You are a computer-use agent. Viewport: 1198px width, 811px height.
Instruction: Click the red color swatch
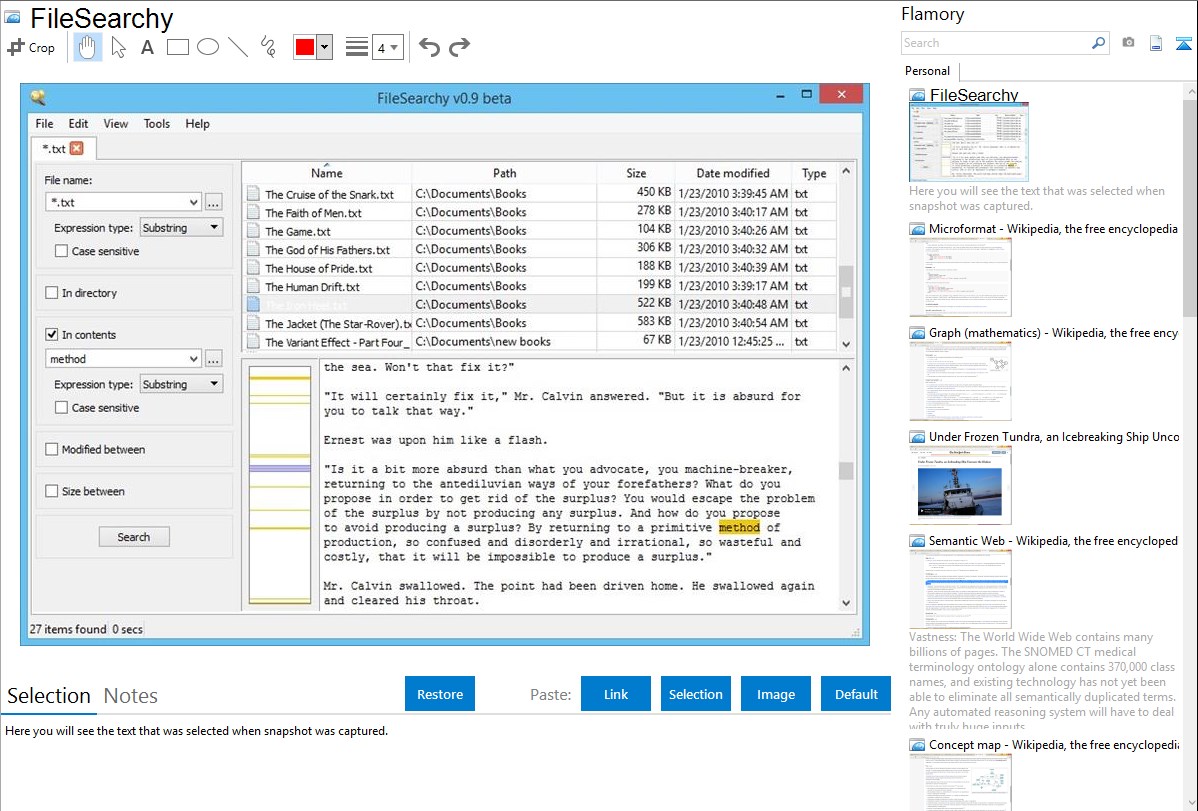click(305, 47)
